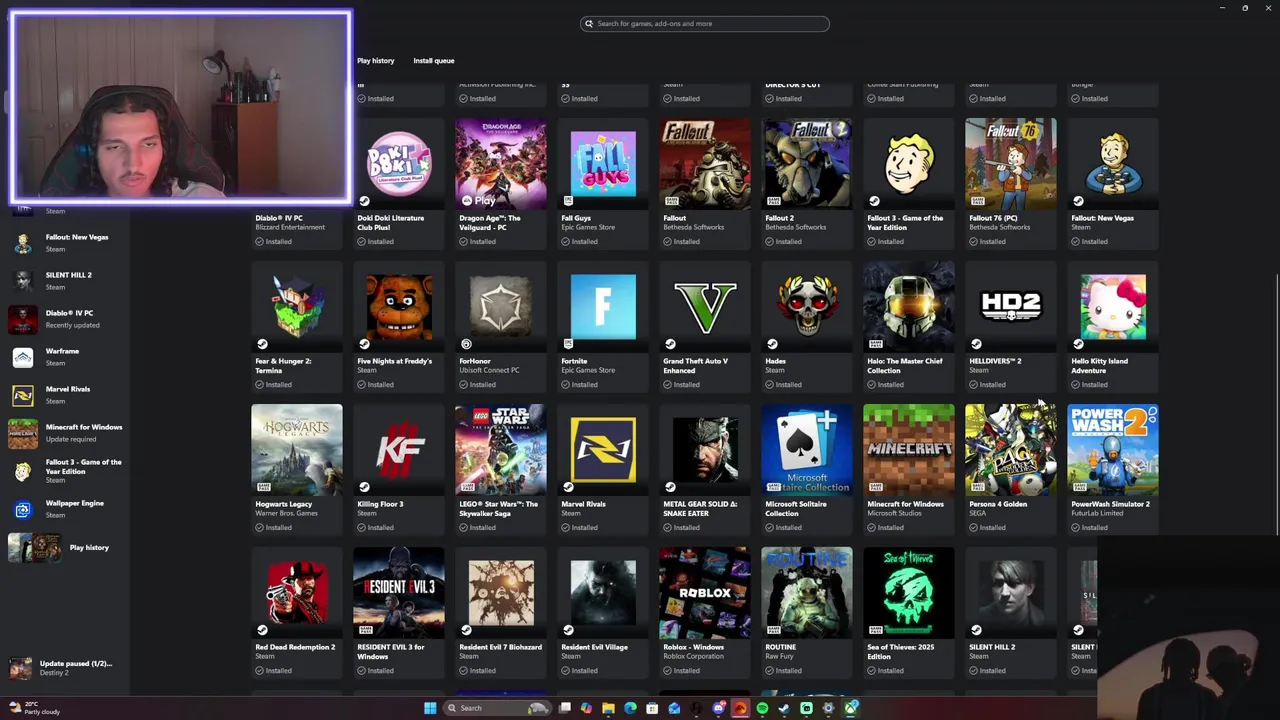Open weather widget showing Partly cloudy

point(35,708)
